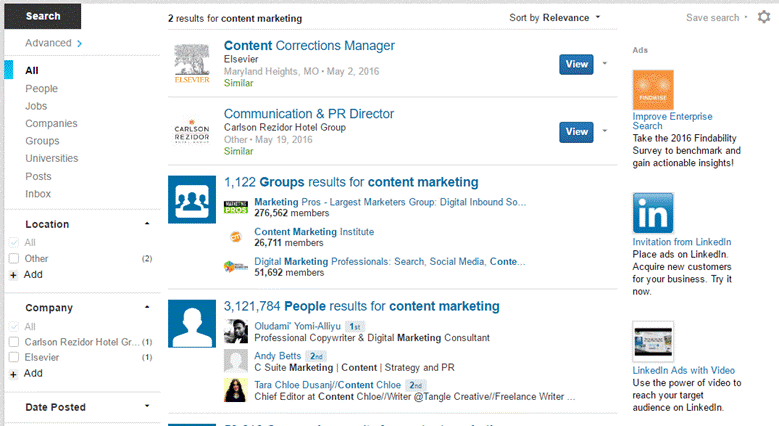Viewport: 779px width, 426px height.
Task: Open Marketing Pros group logo
Action: tap(236, 207)
